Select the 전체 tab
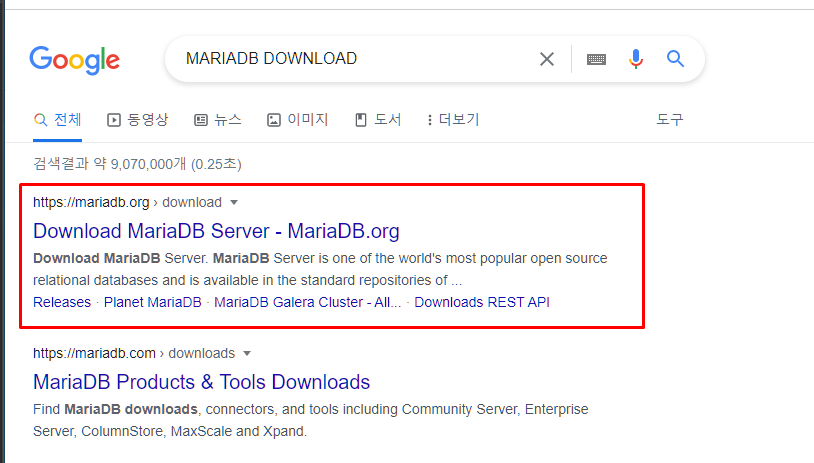The width and height of the screenshot is (814, 463). [58, 120]
